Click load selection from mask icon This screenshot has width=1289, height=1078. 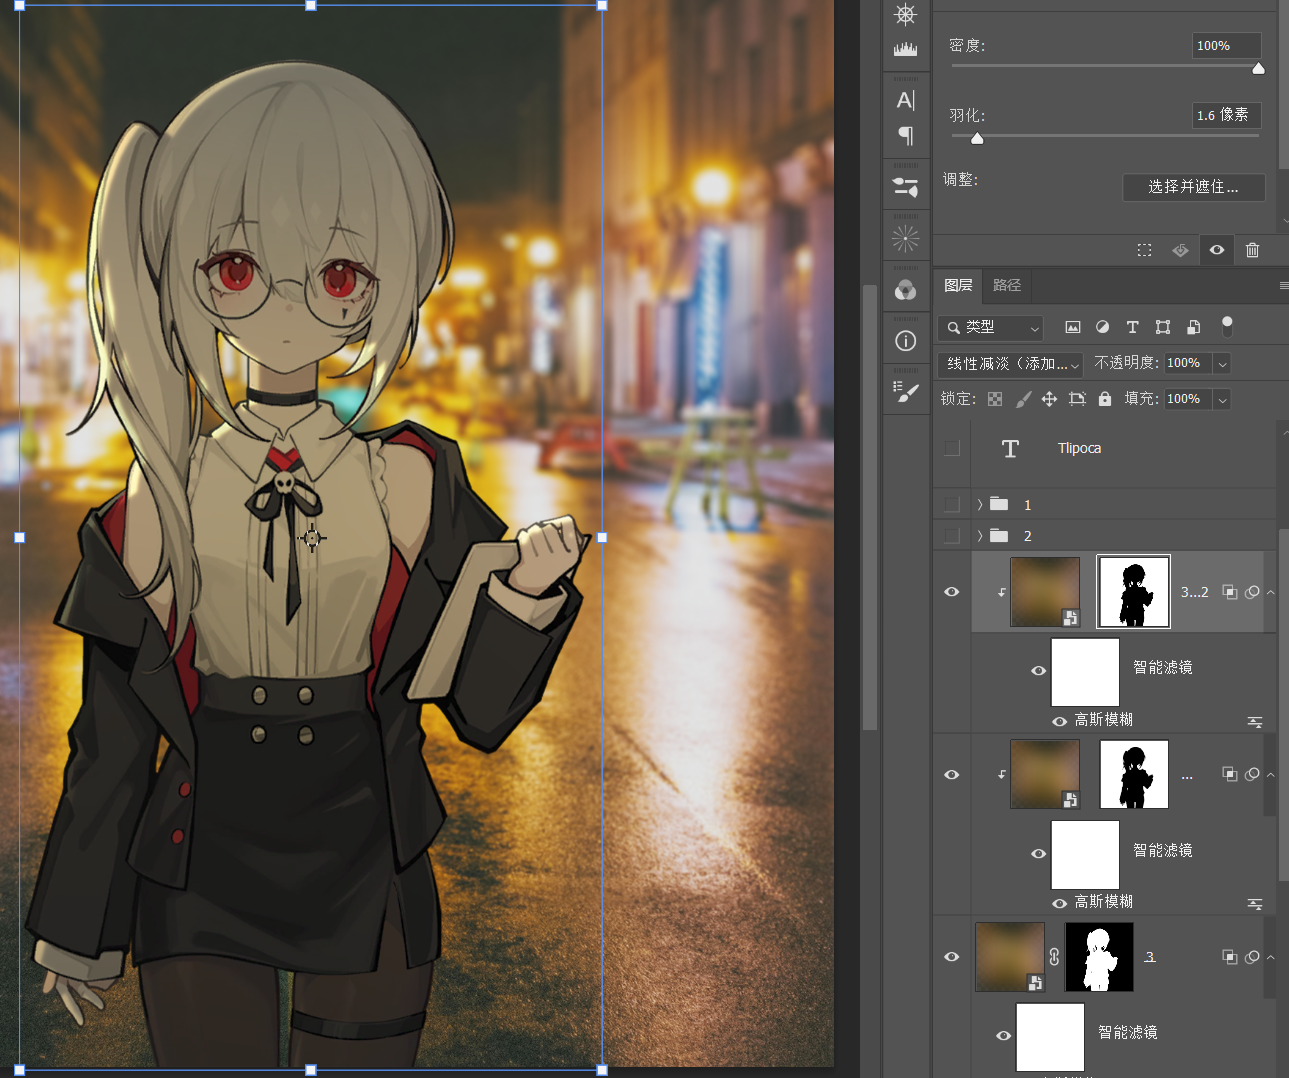tap(1145, 250)
